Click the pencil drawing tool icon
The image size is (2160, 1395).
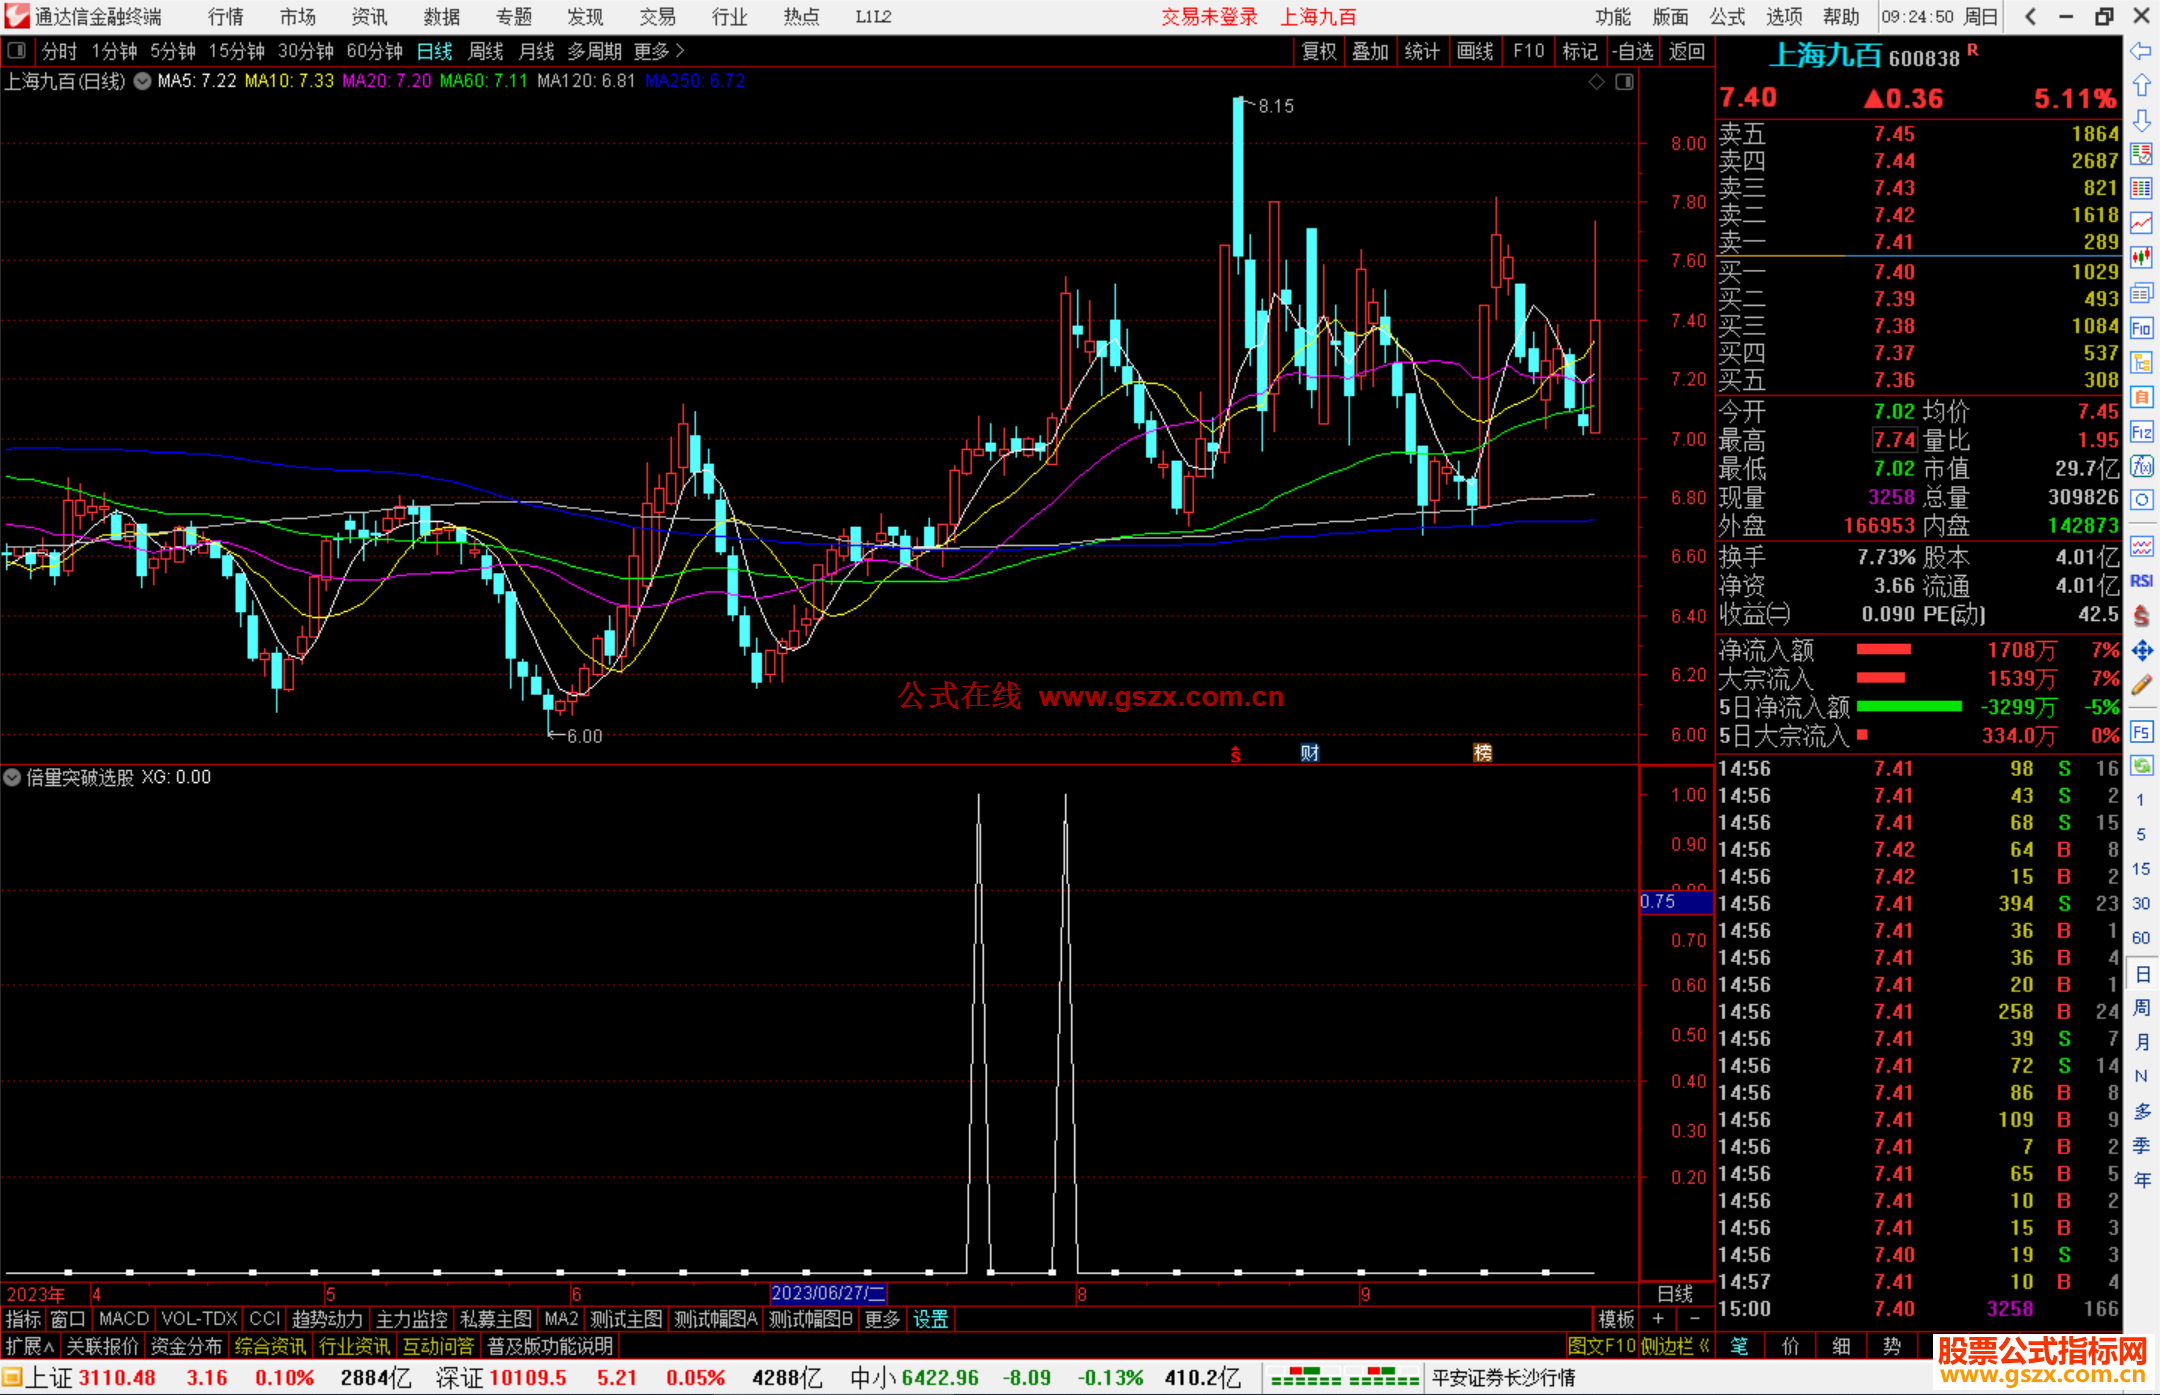click(x=2141, y=686)
